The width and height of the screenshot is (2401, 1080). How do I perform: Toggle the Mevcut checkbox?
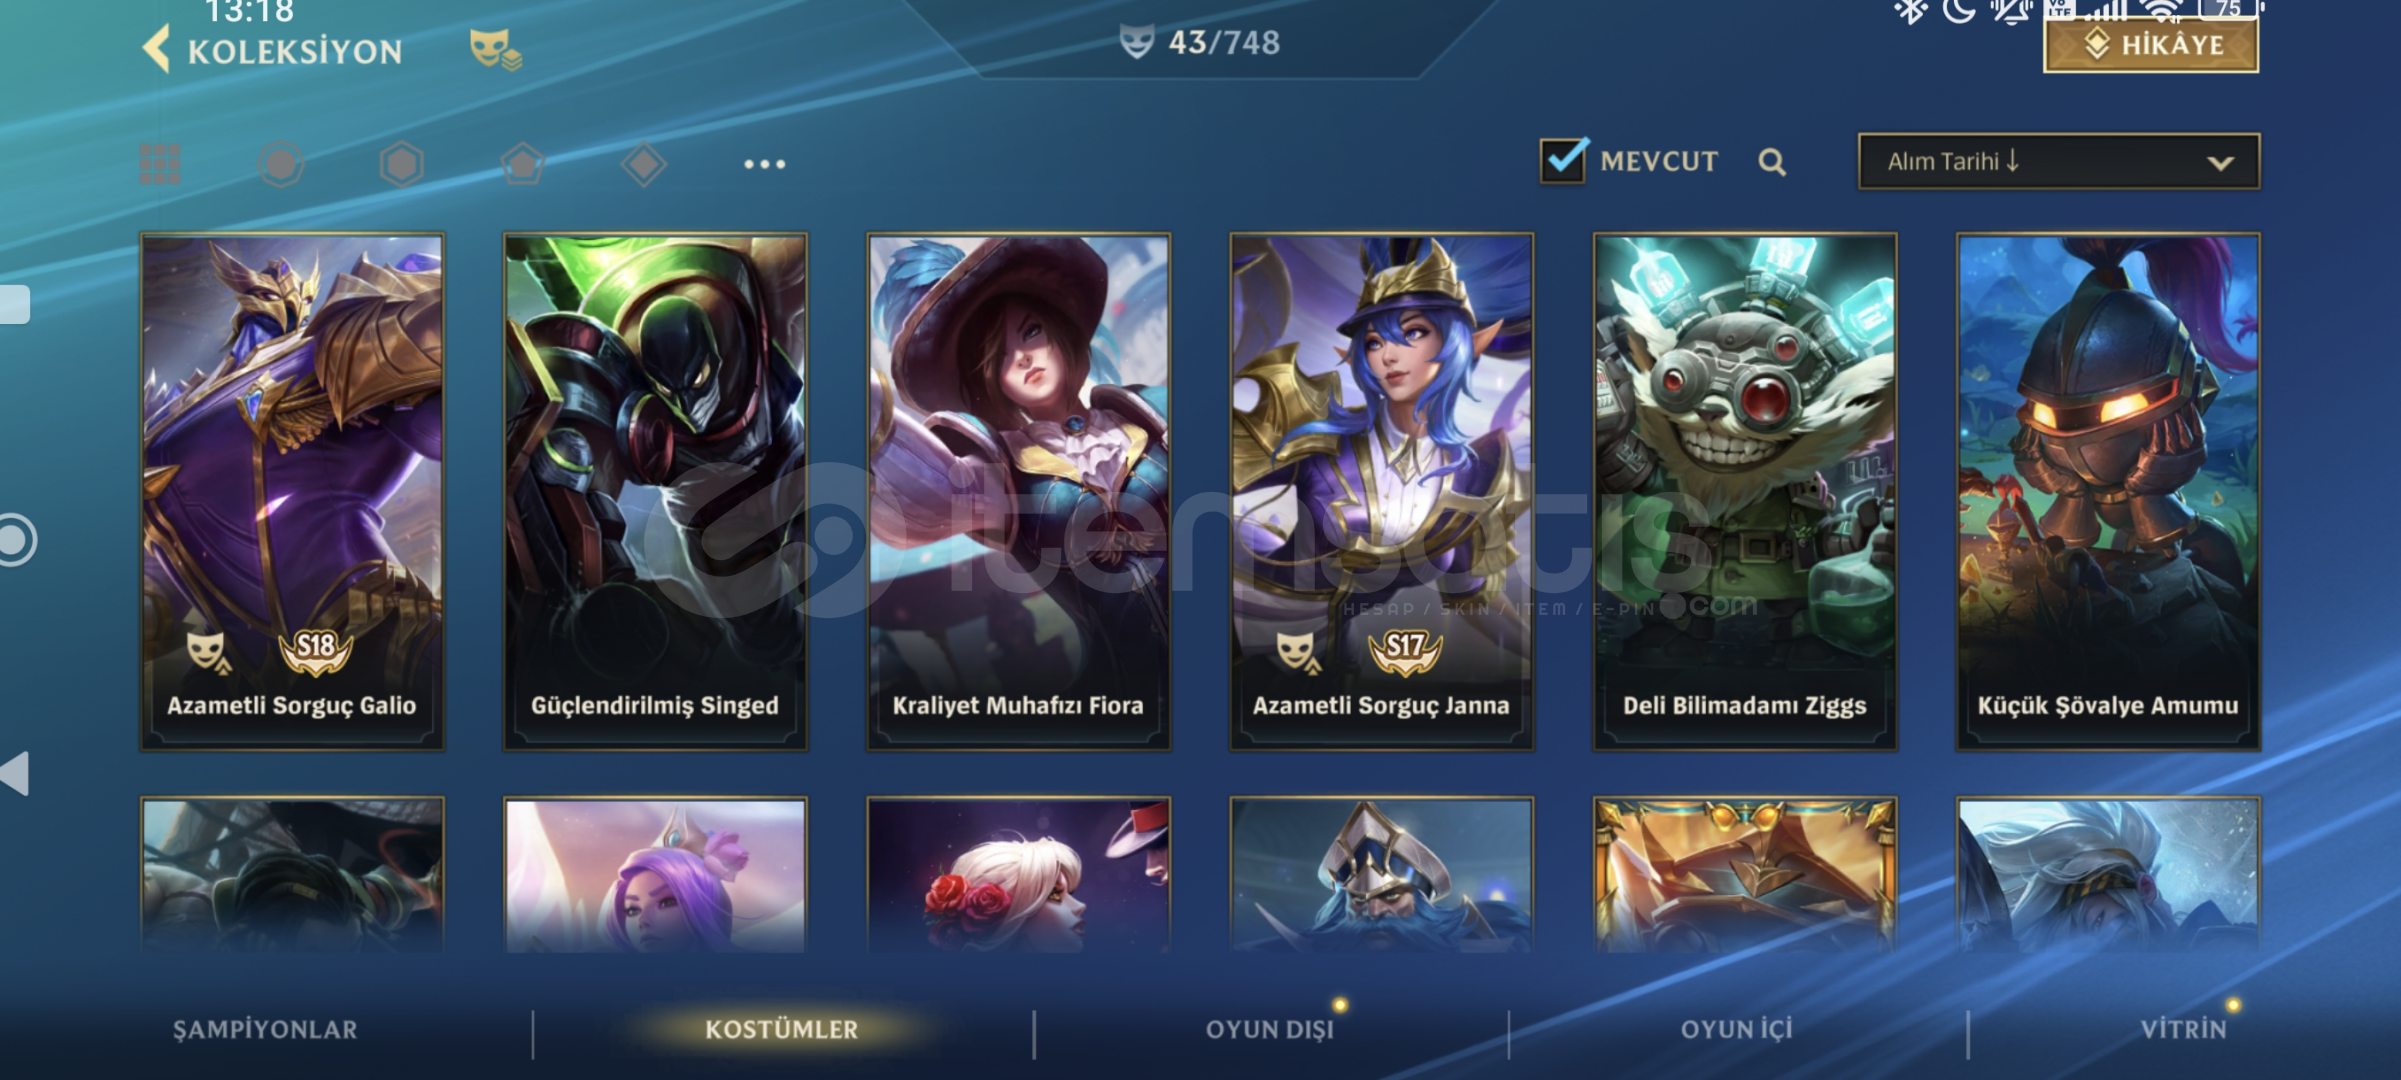(1563, 161)
